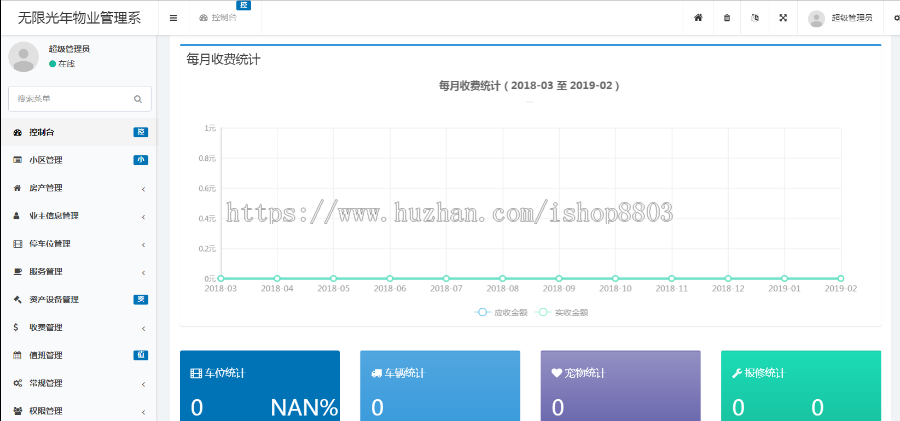This screenshot has width=900, height=421.
Task: Click the 超级管理员 name in the sidebar profile
Action: [x=69, y=49]
